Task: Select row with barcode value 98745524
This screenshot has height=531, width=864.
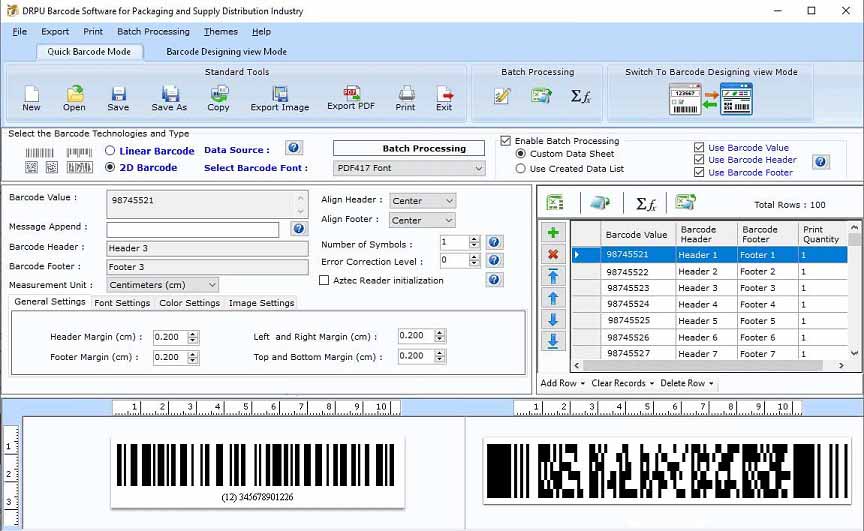Action: click(709, 304)
